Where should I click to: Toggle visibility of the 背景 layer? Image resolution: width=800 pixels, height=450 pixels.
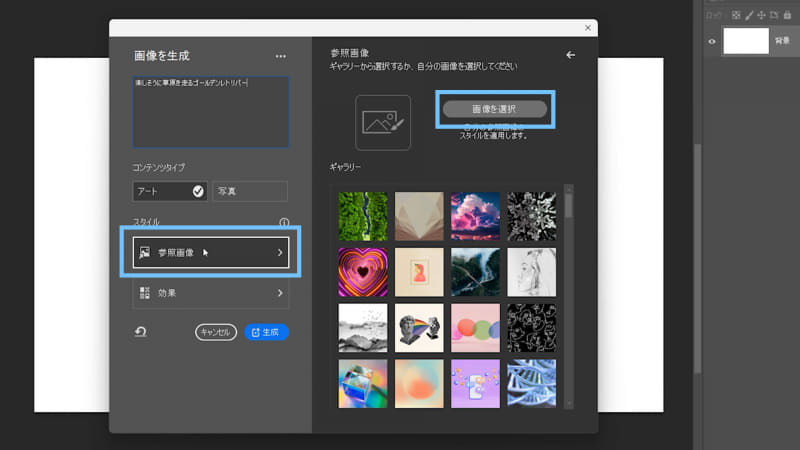tap(712, 41)
